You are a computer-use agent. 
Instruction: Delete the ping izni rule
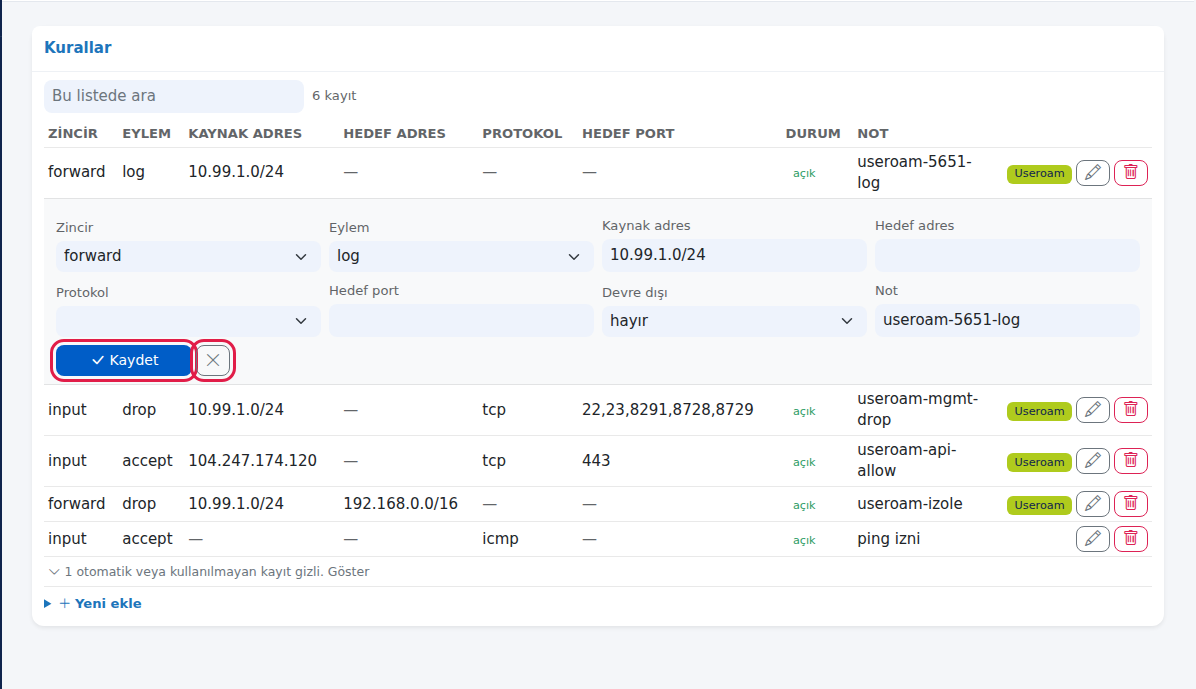[x=1130, y=539]
